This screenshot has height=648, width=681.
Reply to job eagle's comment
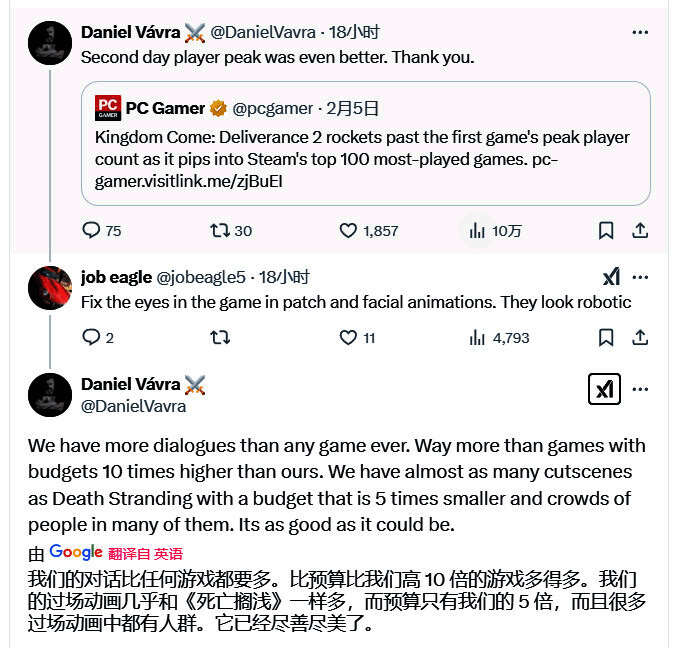click(98, 337)
